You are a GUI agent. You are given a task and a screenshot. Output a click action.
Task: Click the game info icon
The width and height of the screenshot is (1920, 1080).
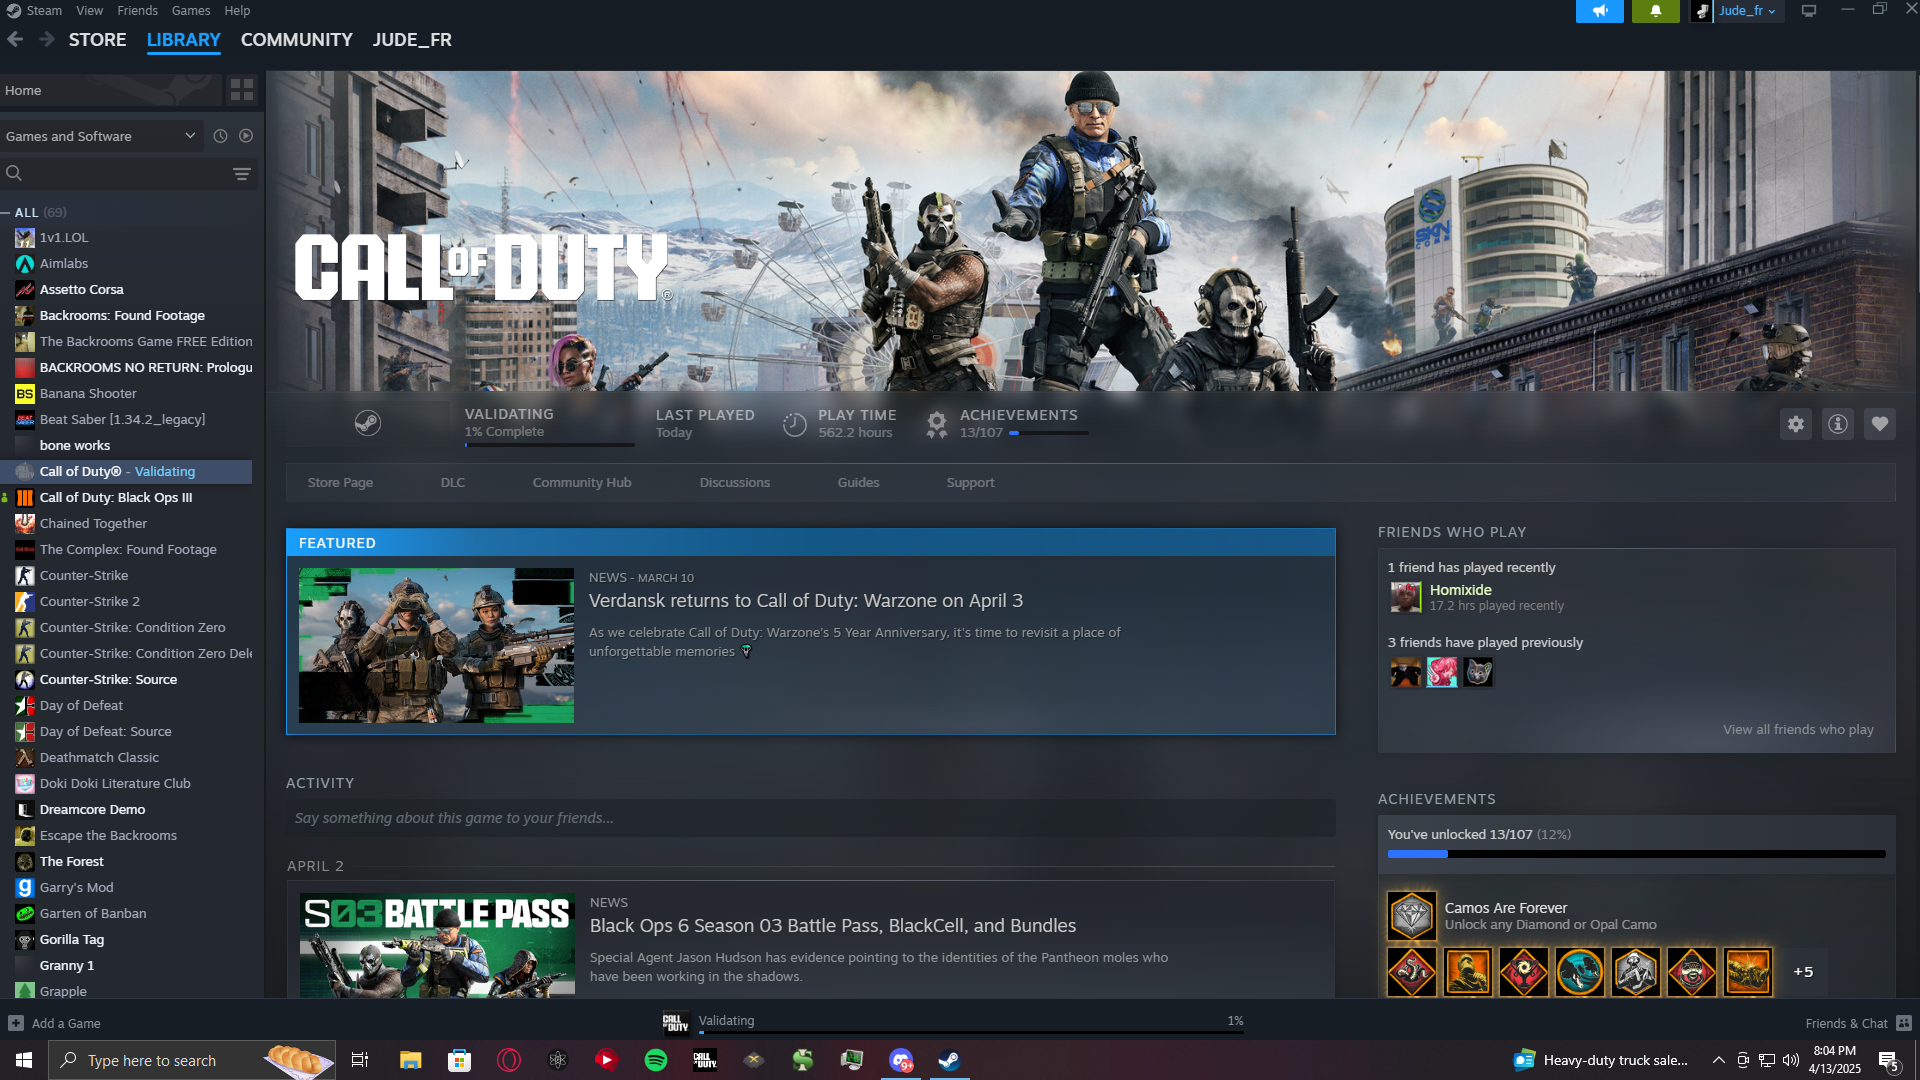pyautogui.click(x=1838, y=424)
